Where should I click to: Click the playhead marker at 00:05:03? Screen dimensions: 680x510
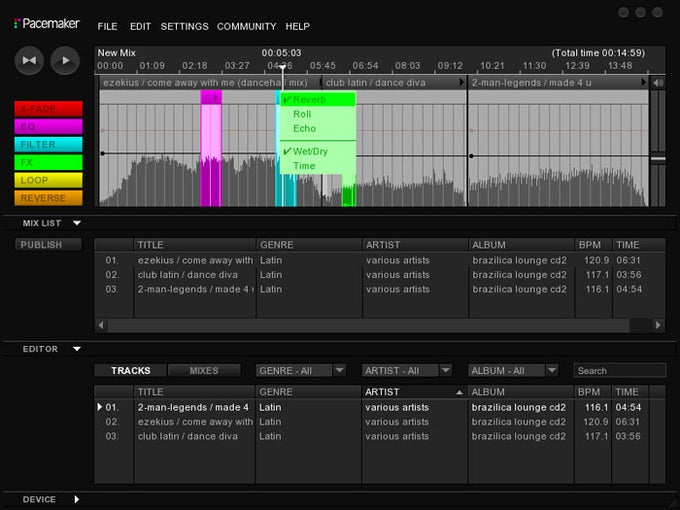(x=282, y=67)
